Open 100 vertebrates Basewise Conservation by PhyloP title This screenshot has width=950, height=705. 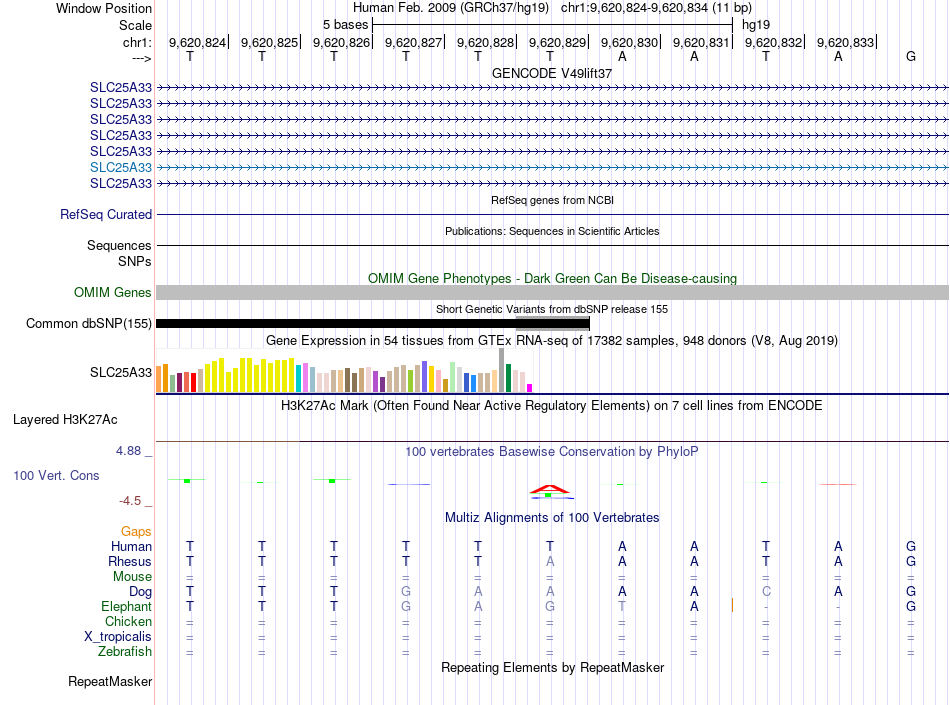coord(552,451)
